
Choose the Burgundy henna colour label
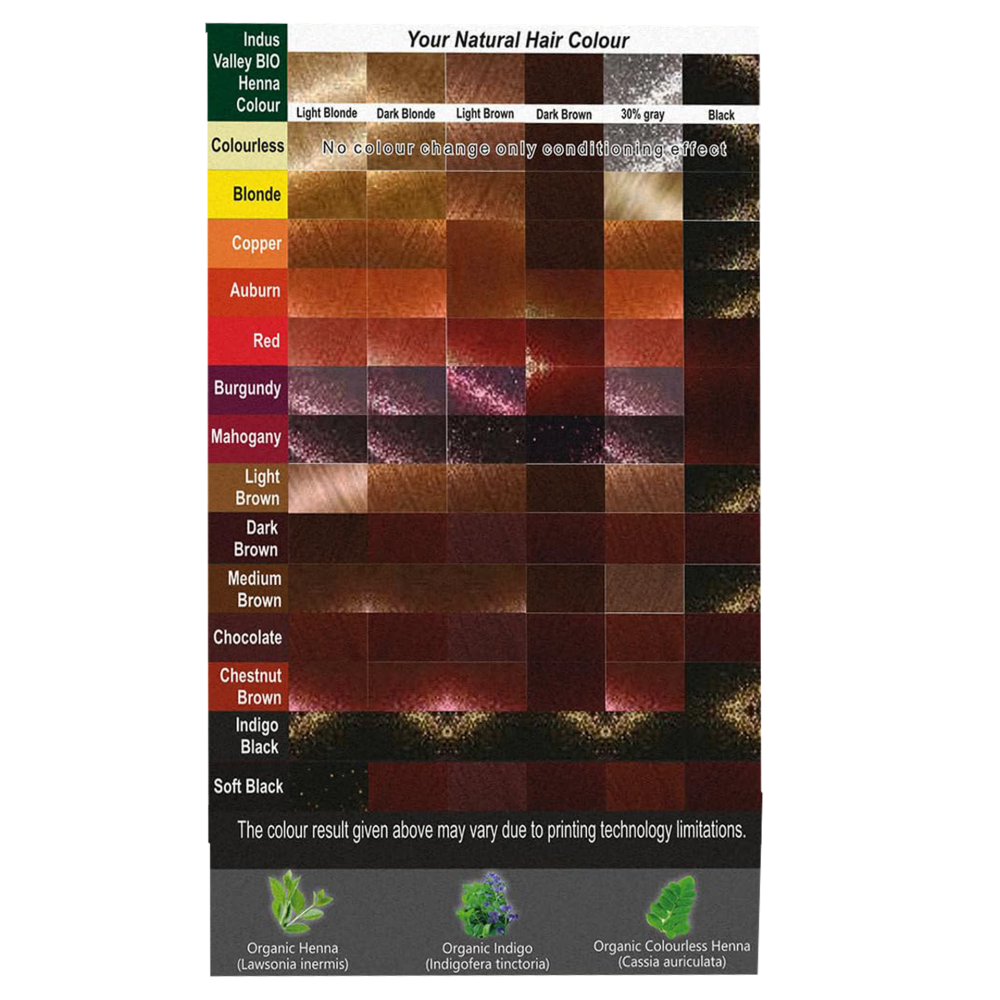click(247, 390)
